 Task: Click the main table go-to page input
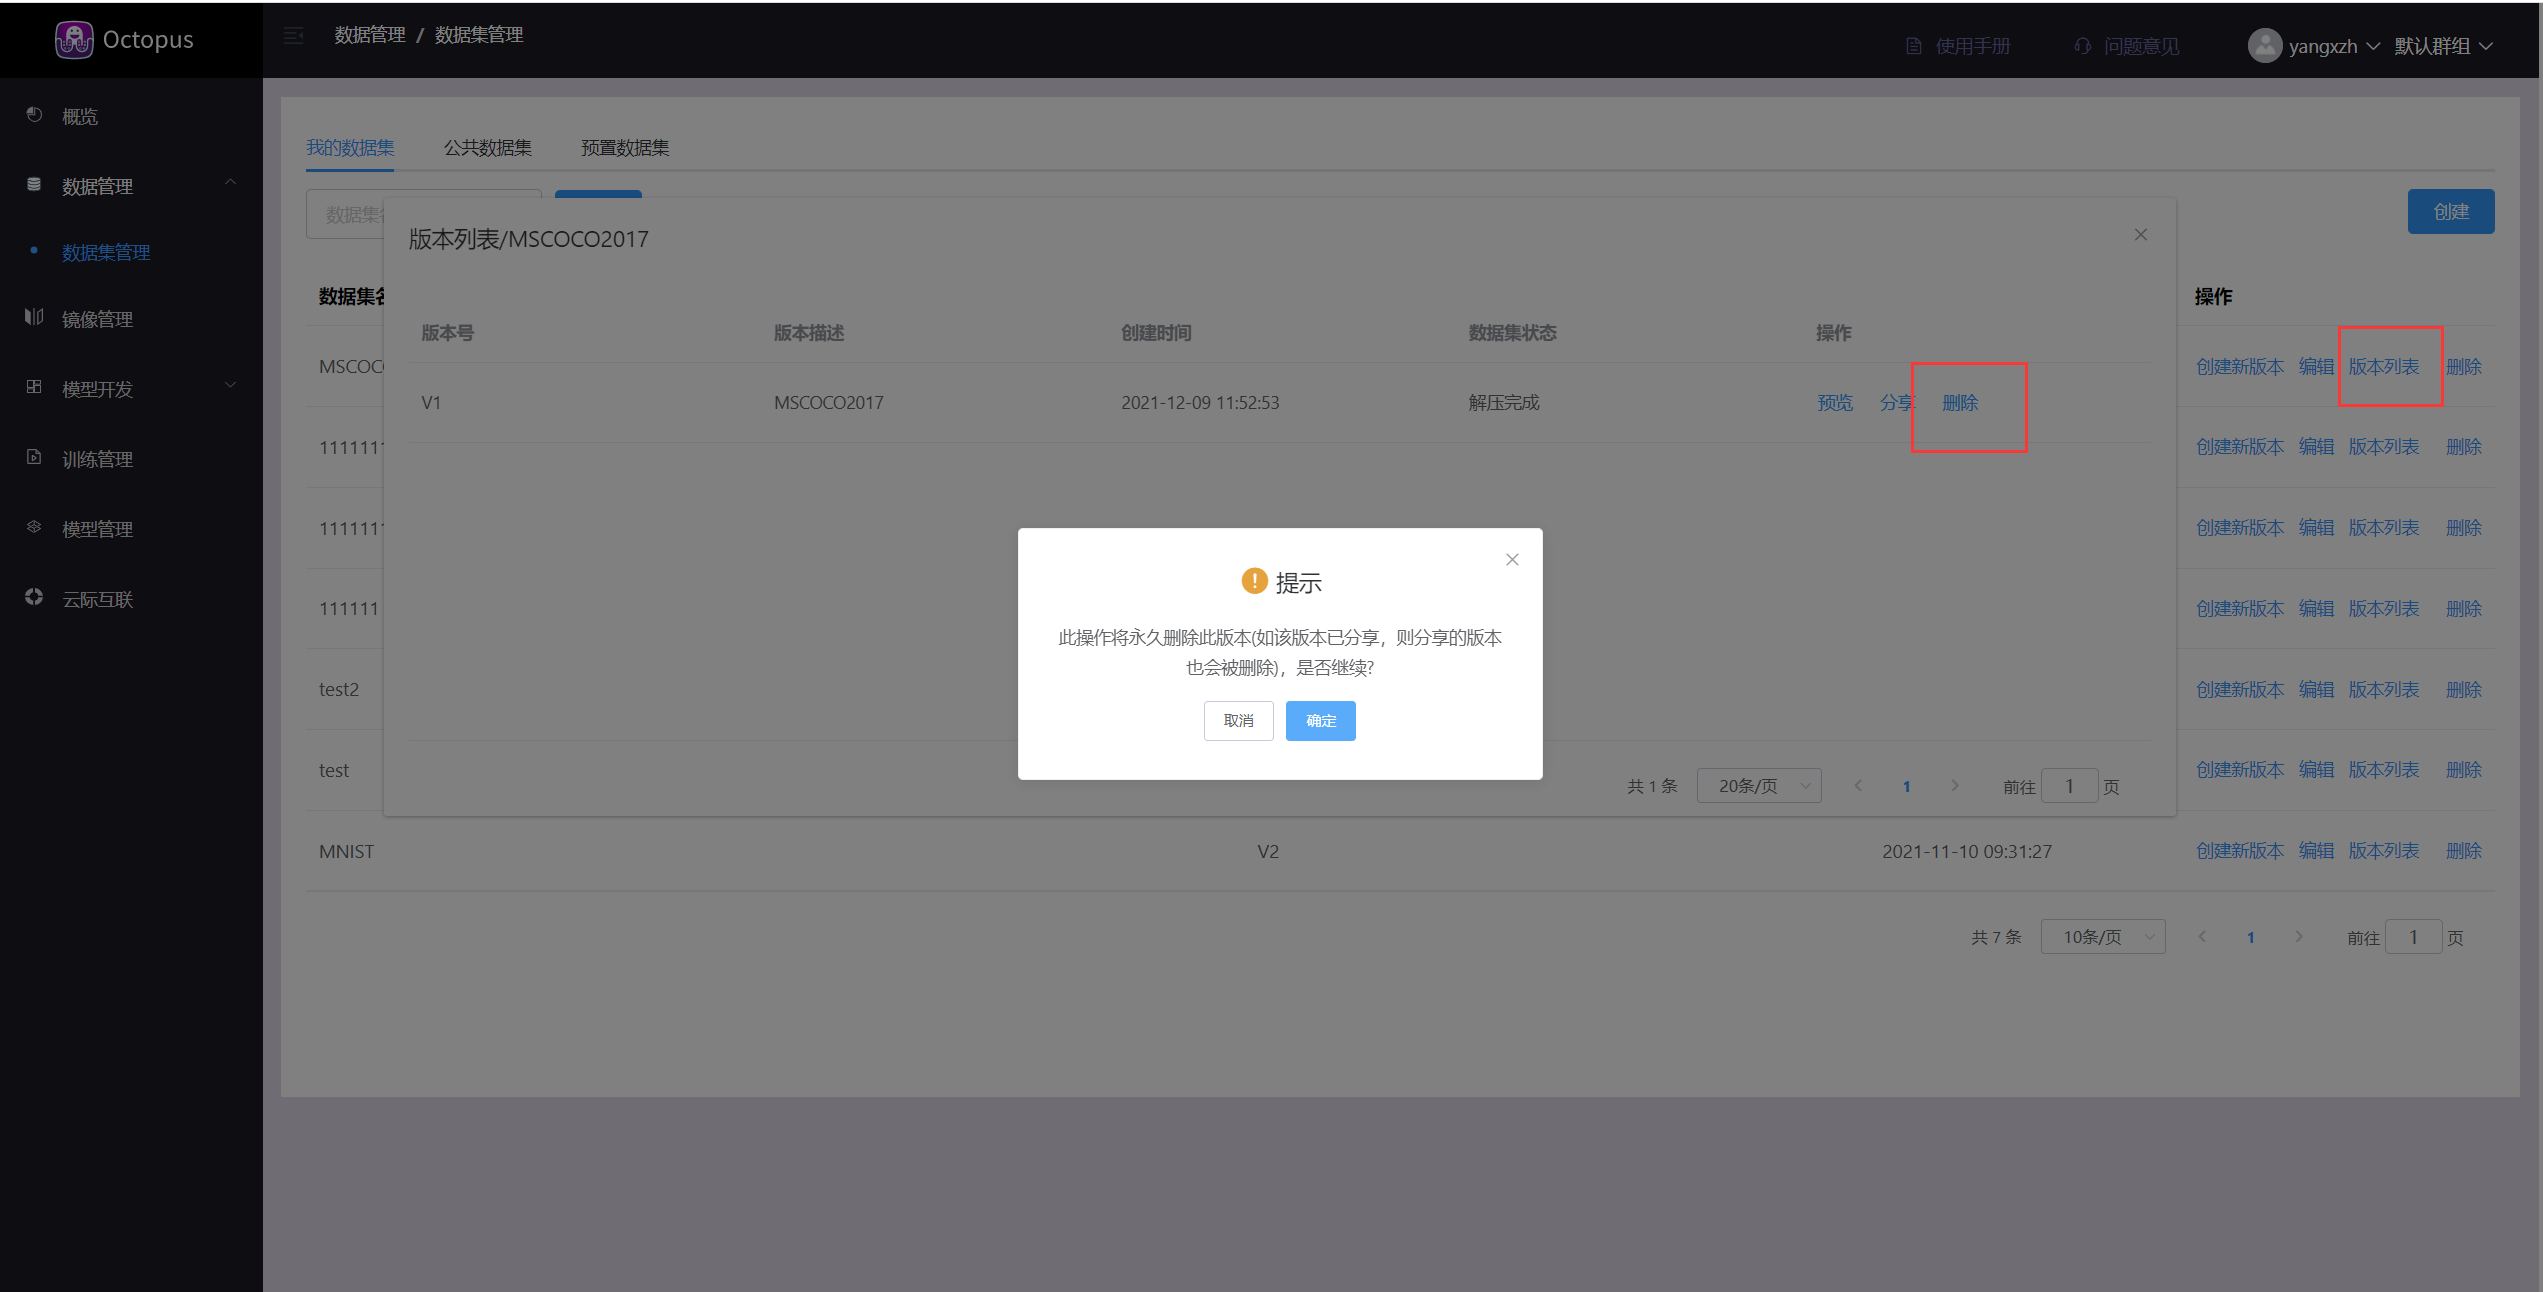coord(2413,937)
